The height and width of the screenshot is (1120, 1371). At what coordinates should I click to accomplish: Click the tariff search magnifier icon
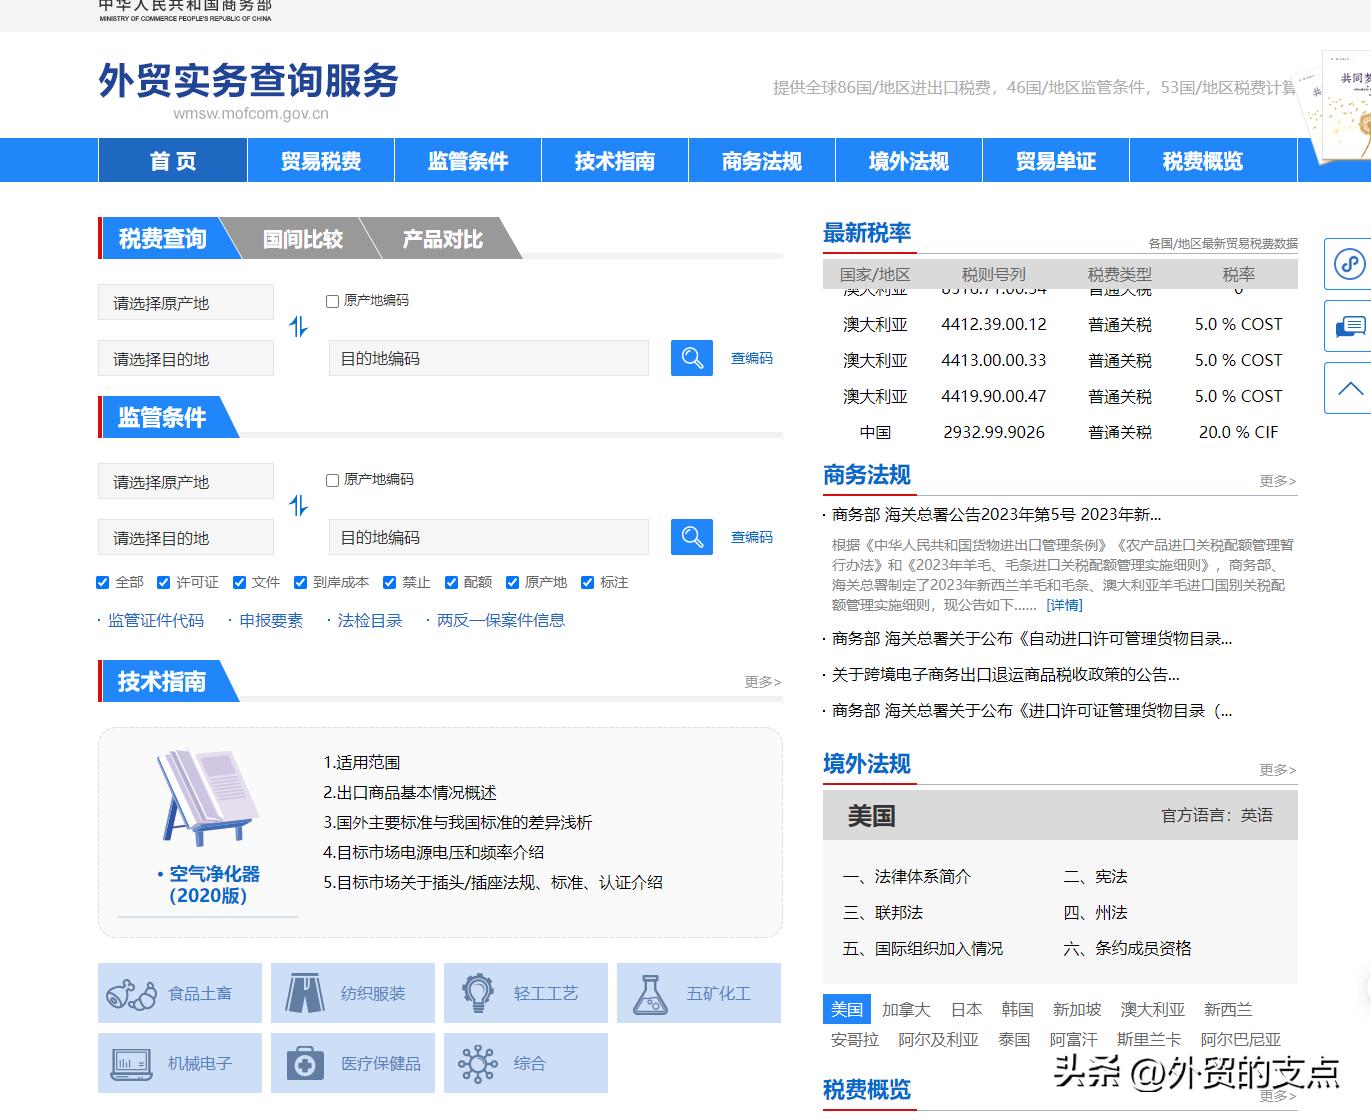point(691,358)
